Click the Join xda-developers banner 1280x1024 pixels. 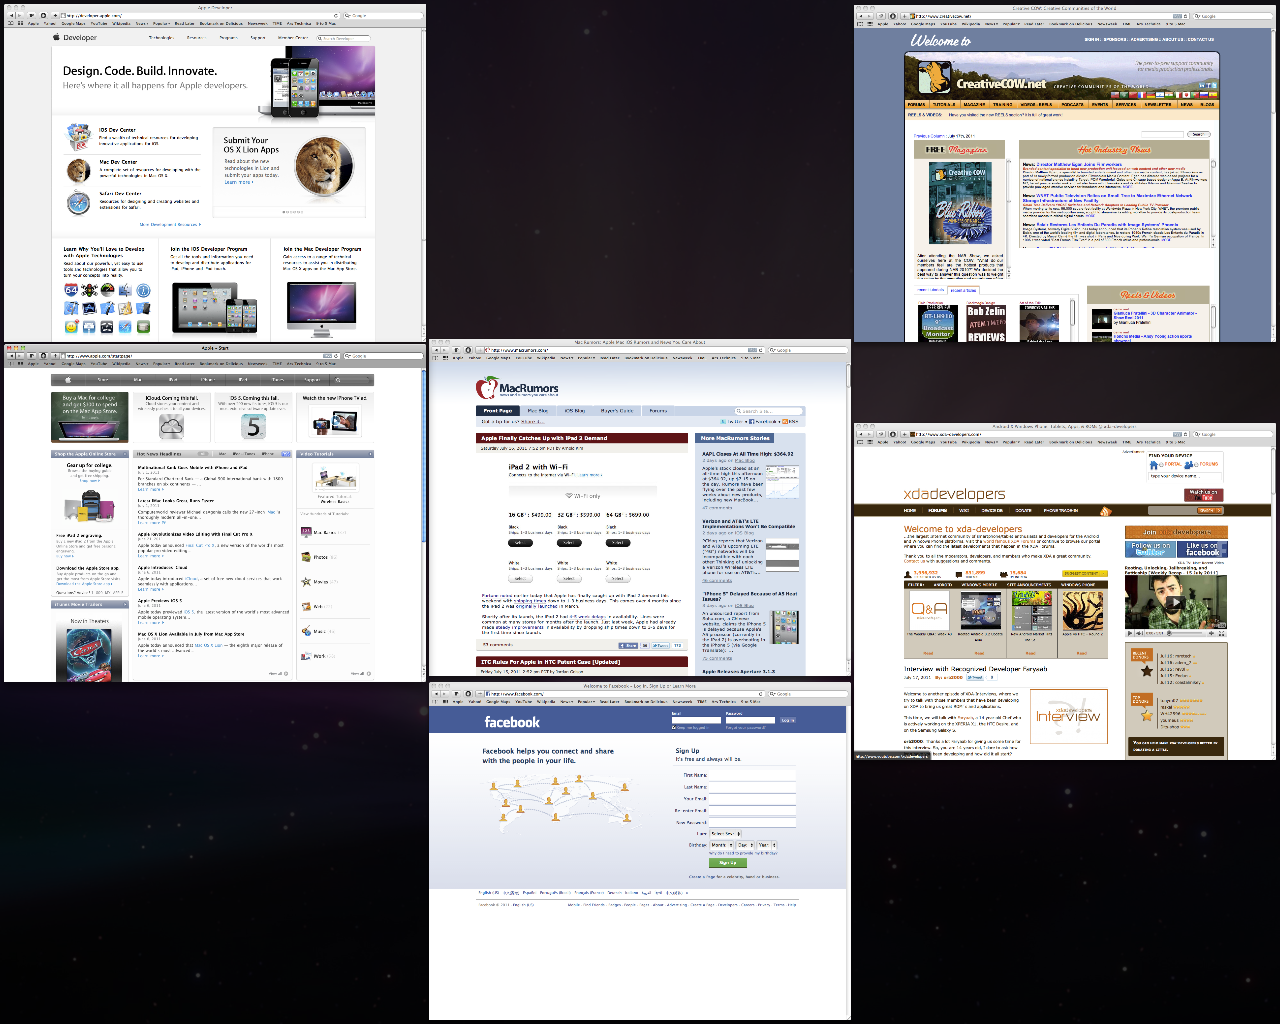click(1176, 533)
